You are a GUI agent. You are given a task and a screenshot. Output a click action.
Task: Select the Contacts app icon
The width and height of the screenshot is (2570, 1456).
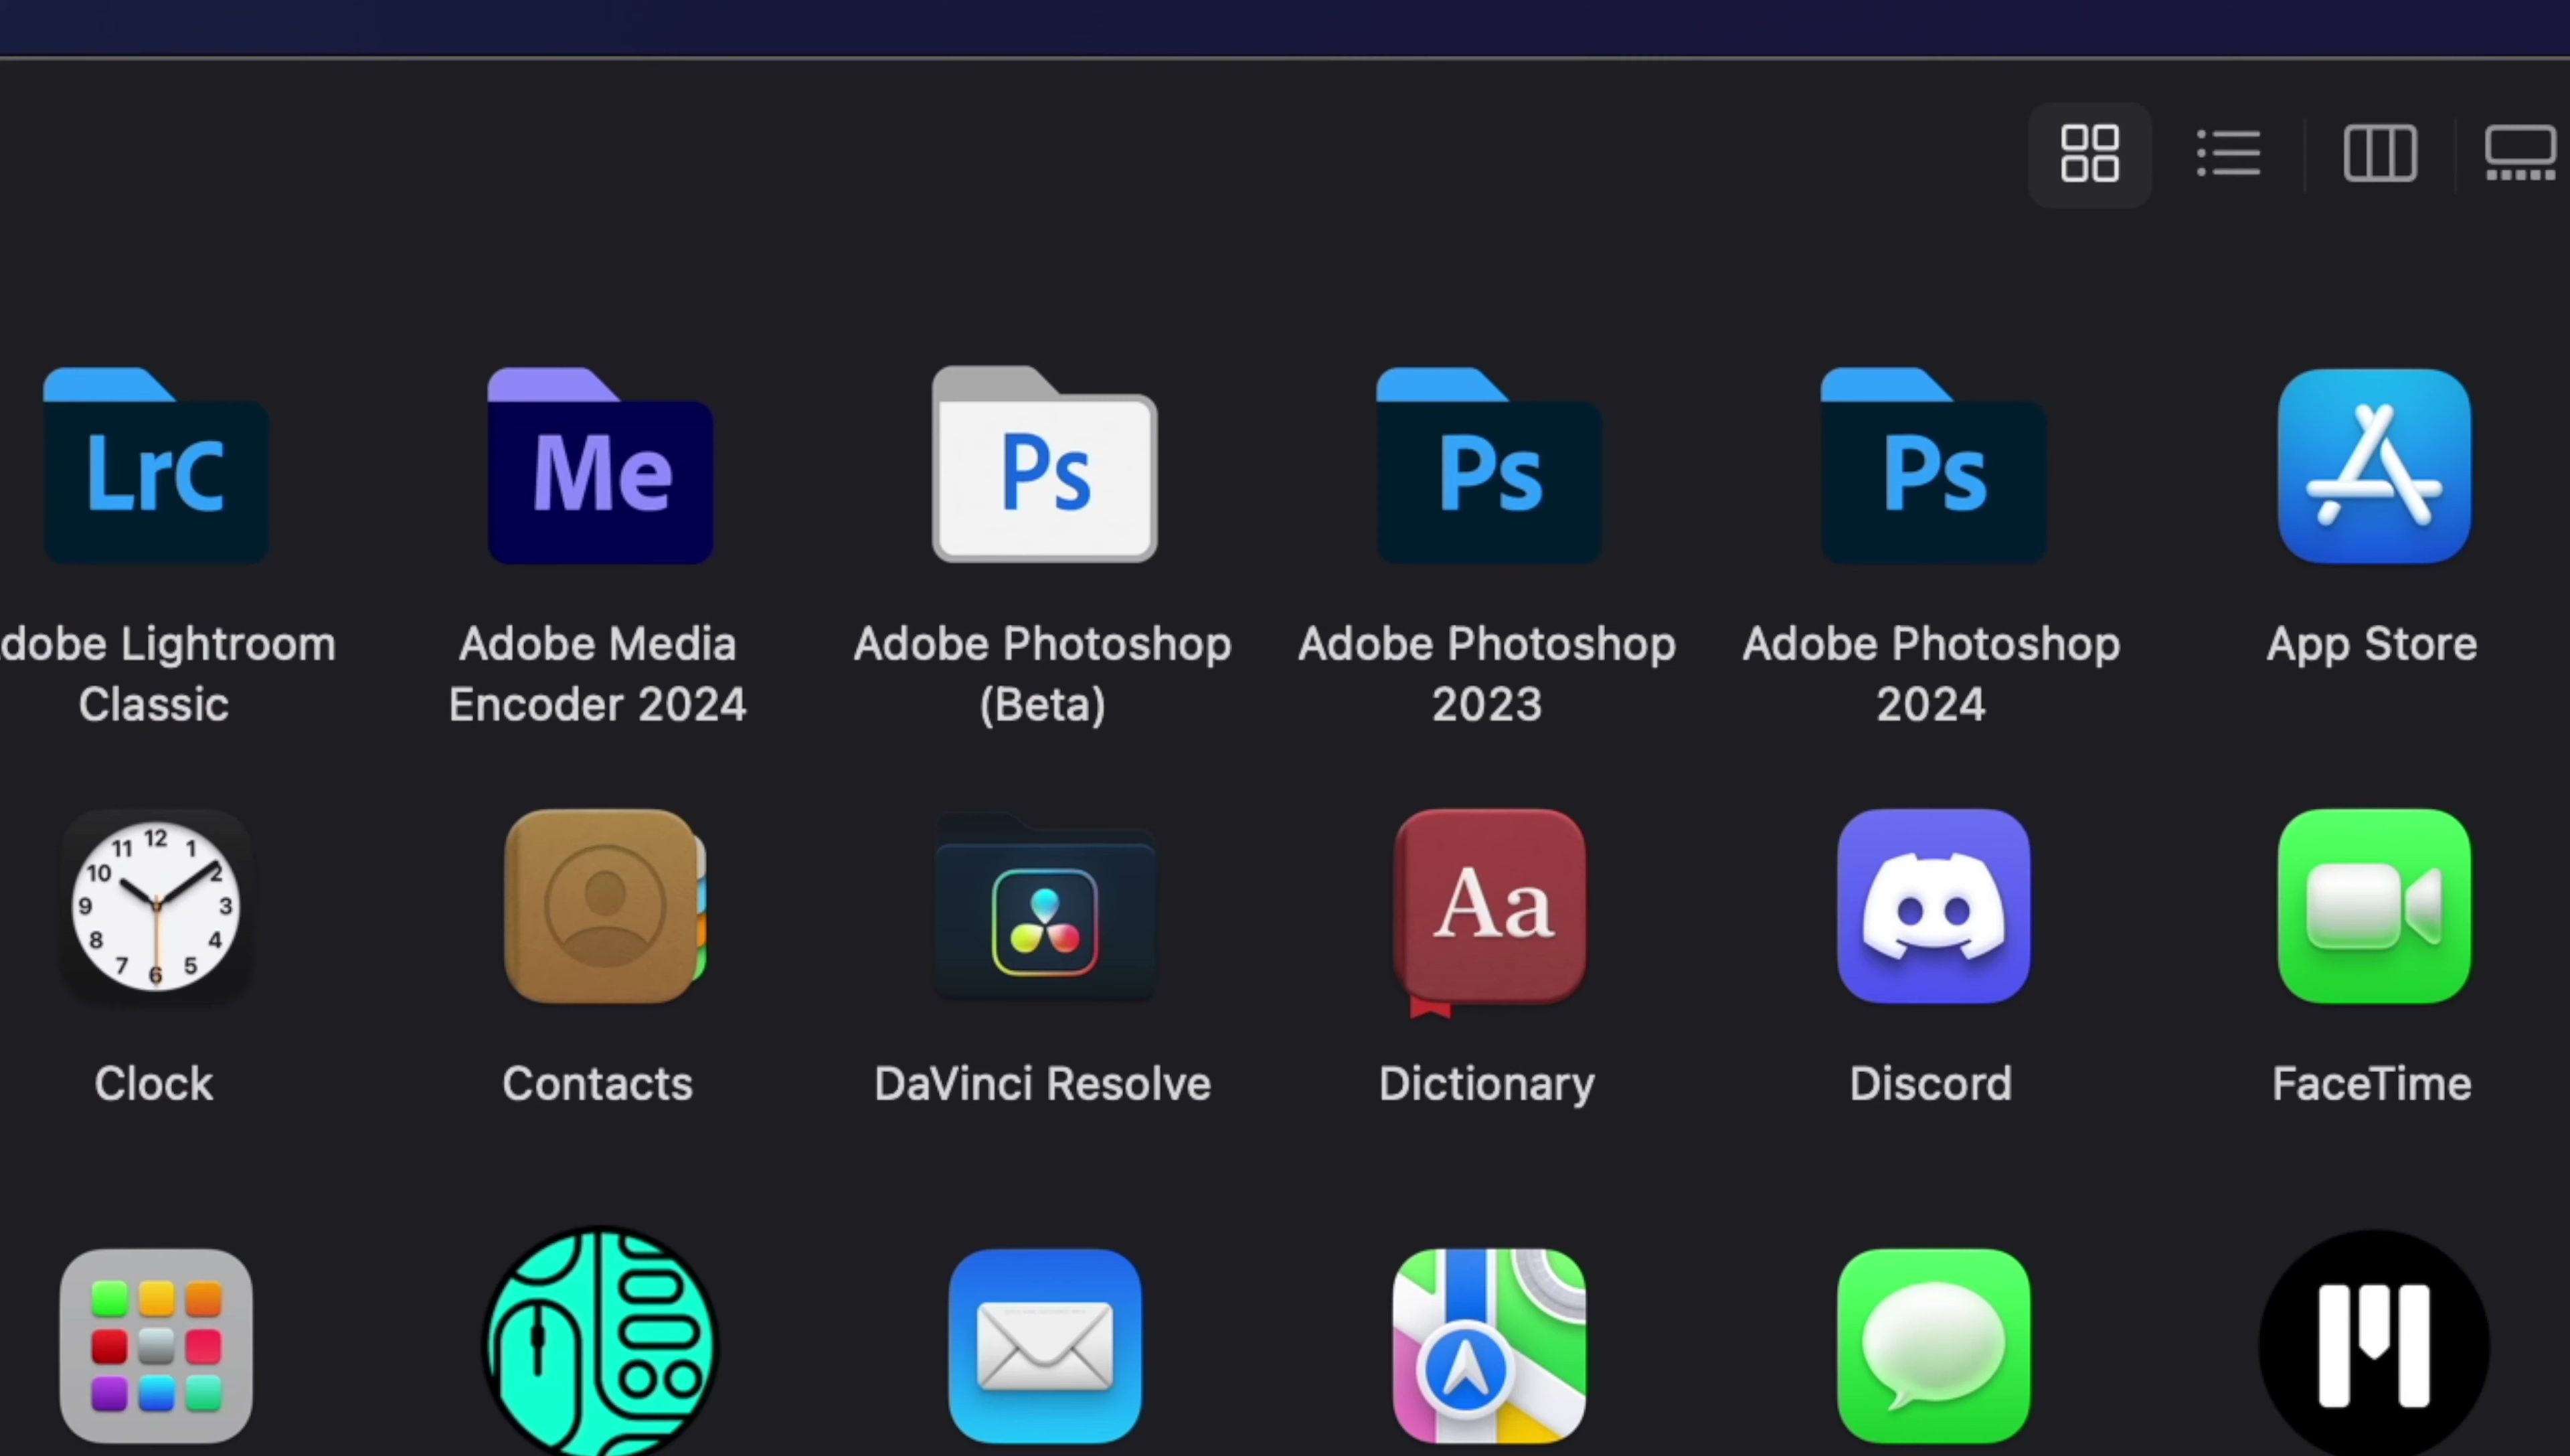[x=605, y=906]
